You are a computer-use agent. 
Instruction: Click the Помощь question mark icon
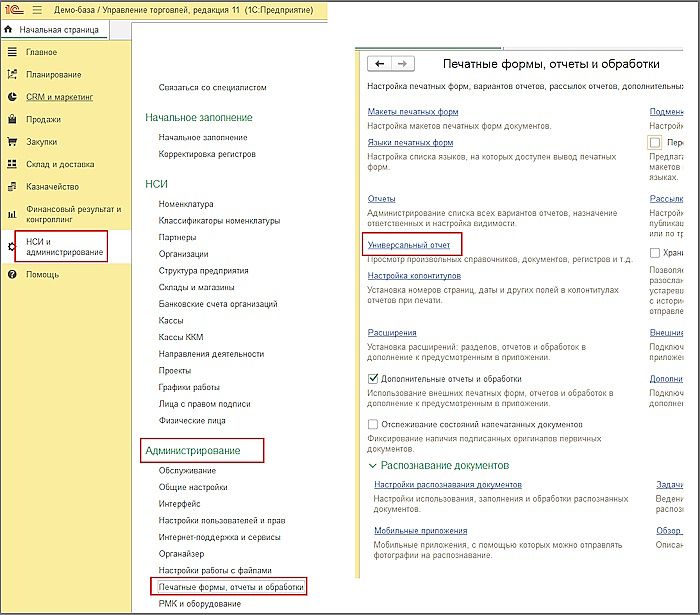(x=12, y=274)
